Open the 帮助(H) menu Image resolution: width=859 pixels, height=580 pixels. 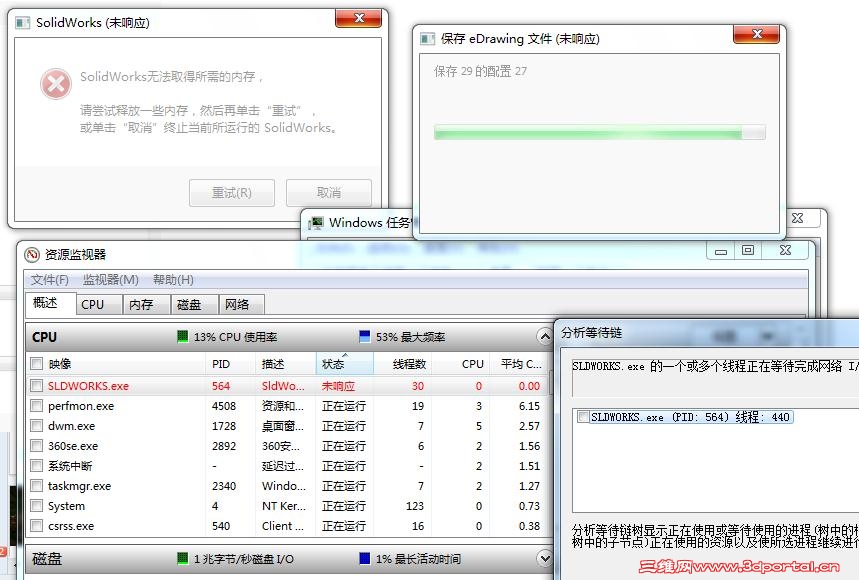click(173, 280)
